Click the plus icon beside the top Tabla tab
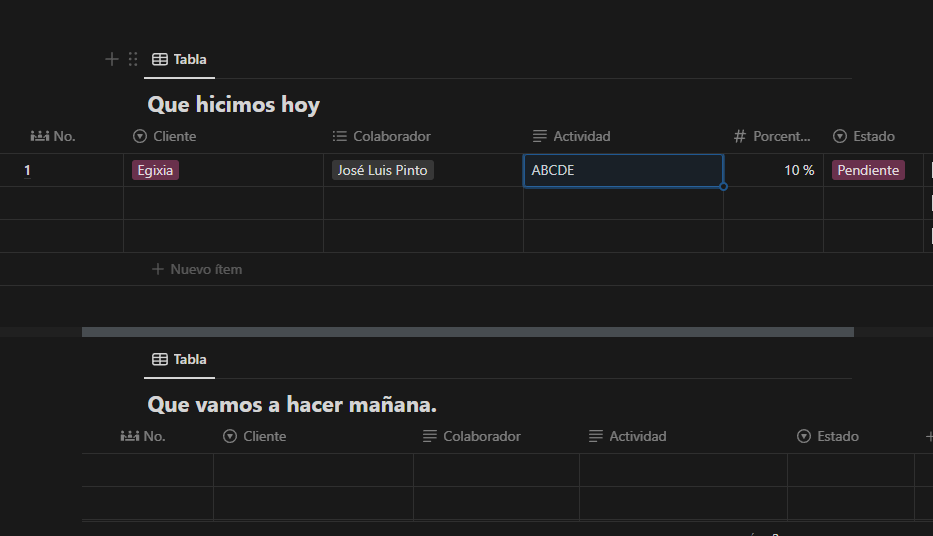Viewport: 933px width, 536px height. [x=112, y=59]
